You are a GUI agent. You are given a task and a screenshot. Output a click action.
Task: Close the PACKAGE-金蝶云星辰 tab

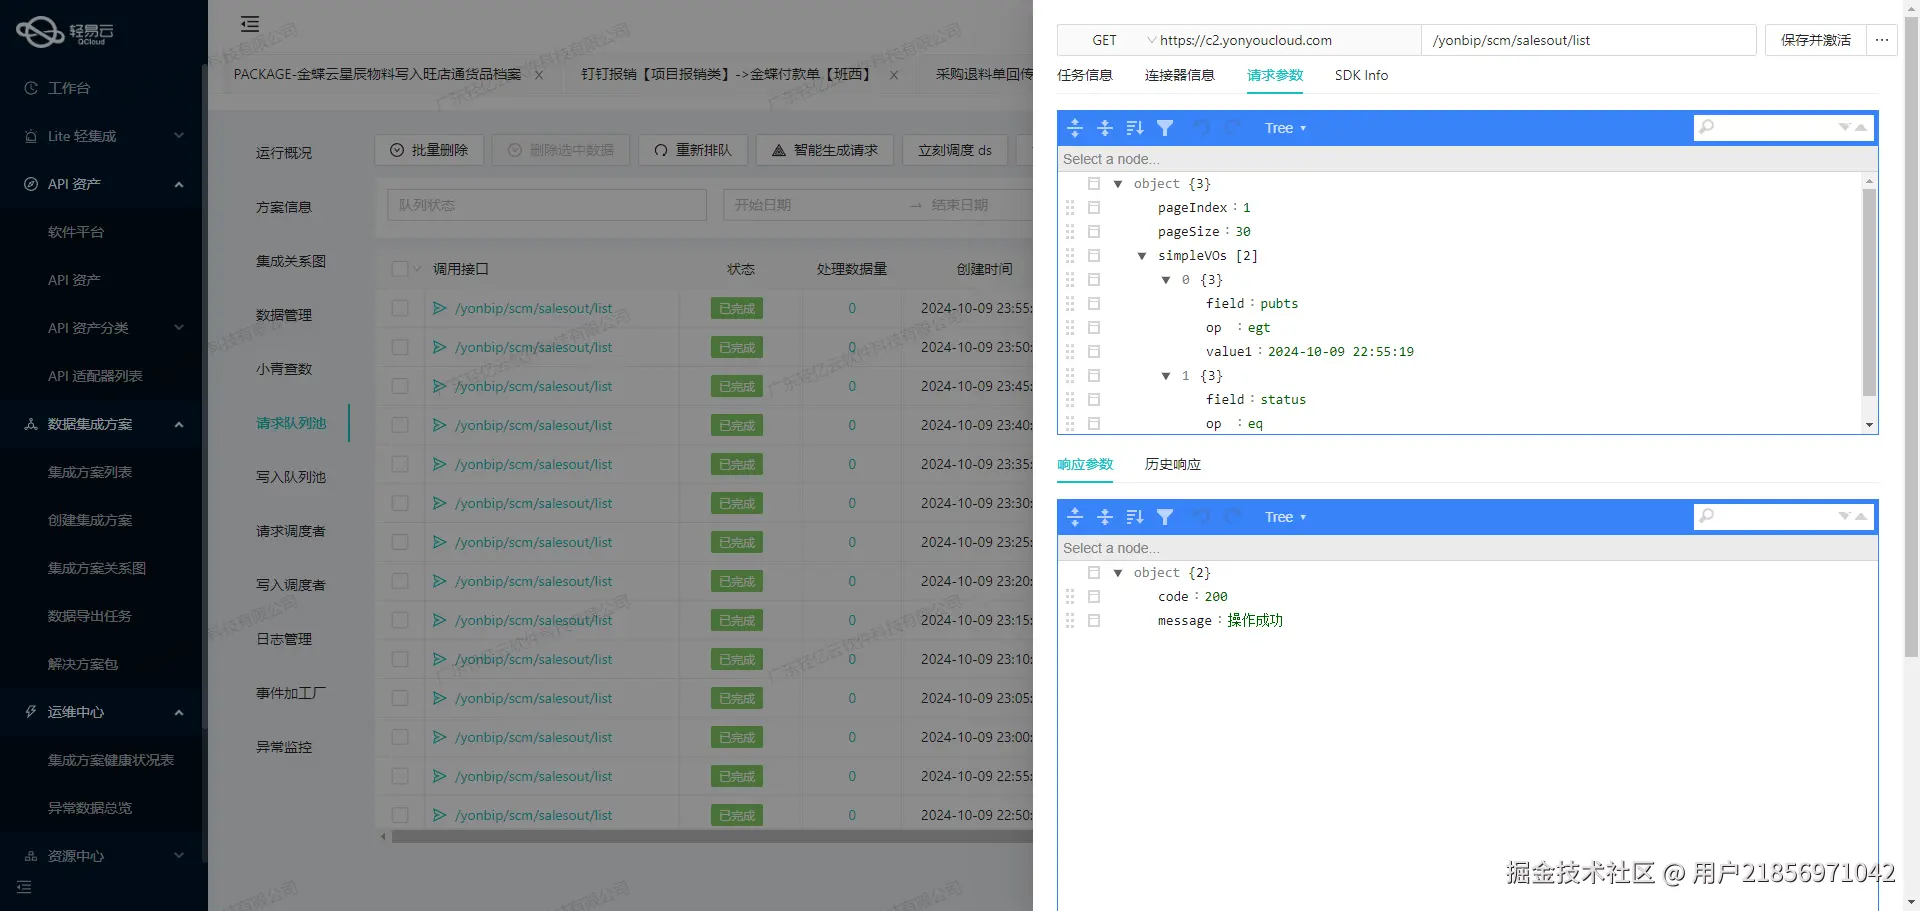[x=539, y=75]
